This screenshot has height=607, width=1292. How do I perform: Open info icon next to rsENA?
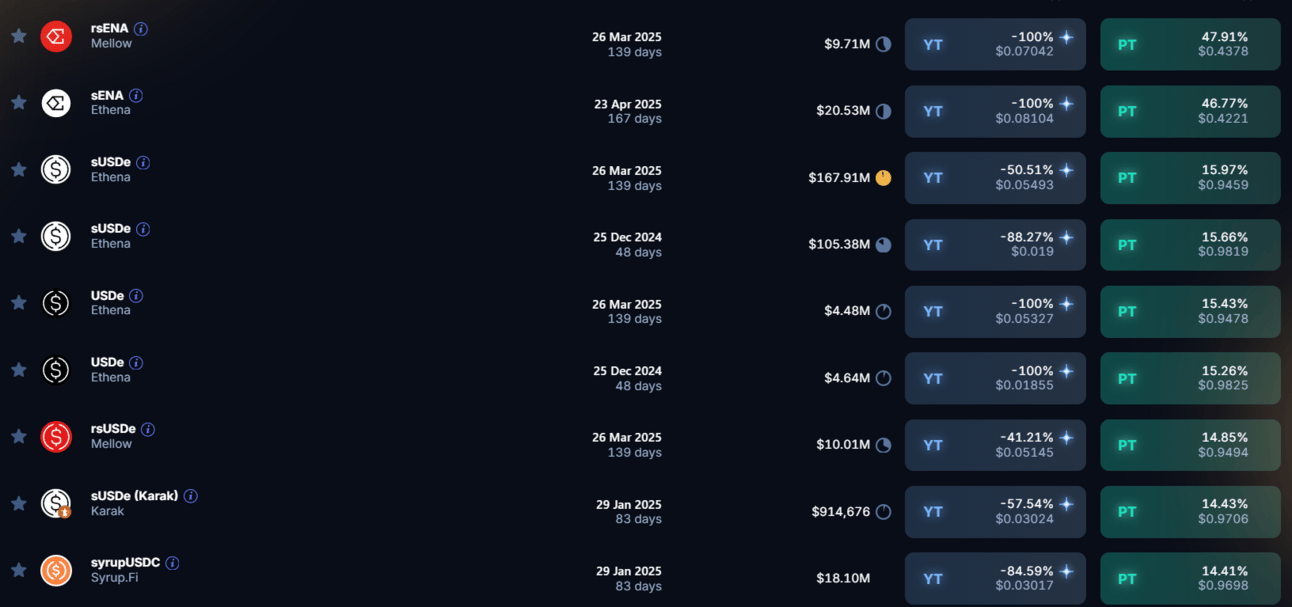[x=141, y=29]
